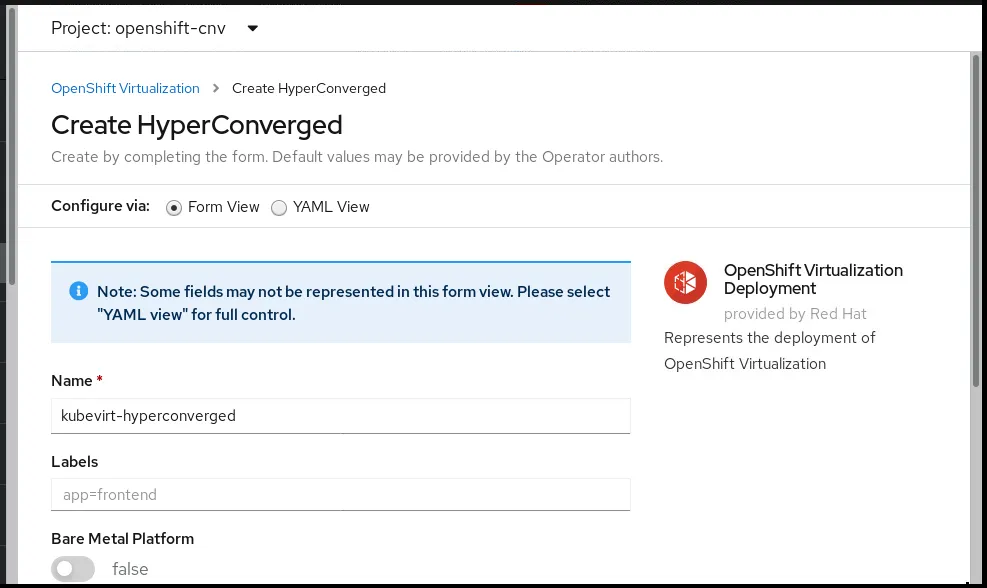Click the Bare Metal Platform label

pyautogui.click(x=122, y=538)
